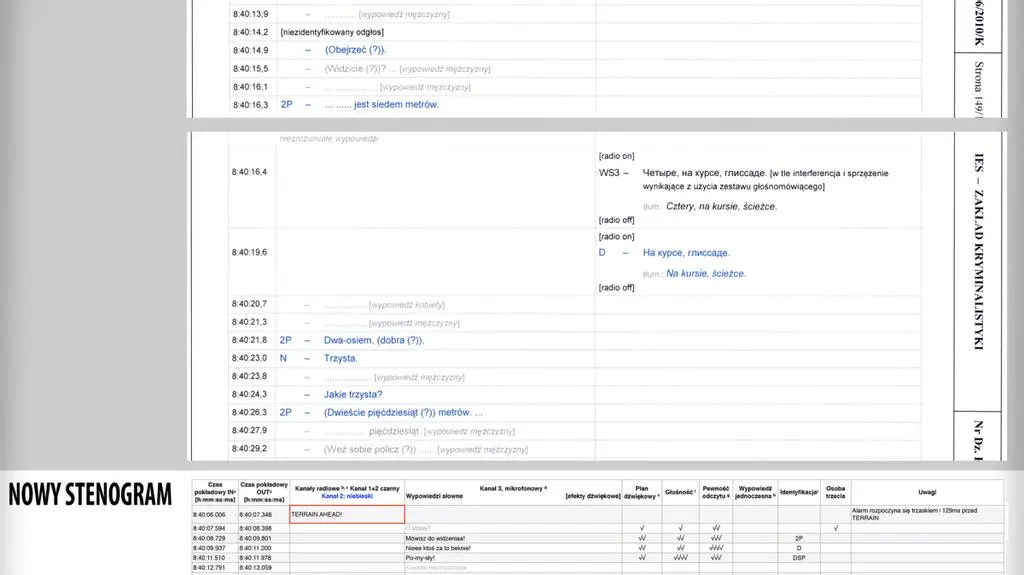Select the Uwagi column header

pos(927,492)
